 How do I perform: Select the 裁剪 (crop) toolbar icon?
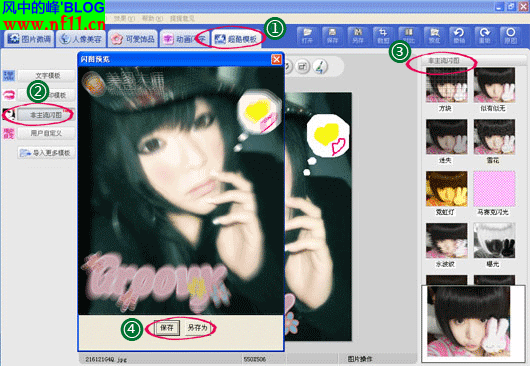[383, 36]
